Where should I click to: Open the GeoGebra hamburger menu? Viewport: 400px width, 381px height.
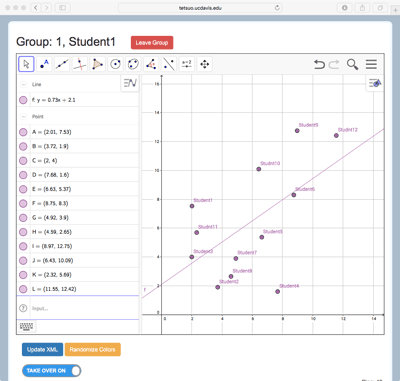371,64
